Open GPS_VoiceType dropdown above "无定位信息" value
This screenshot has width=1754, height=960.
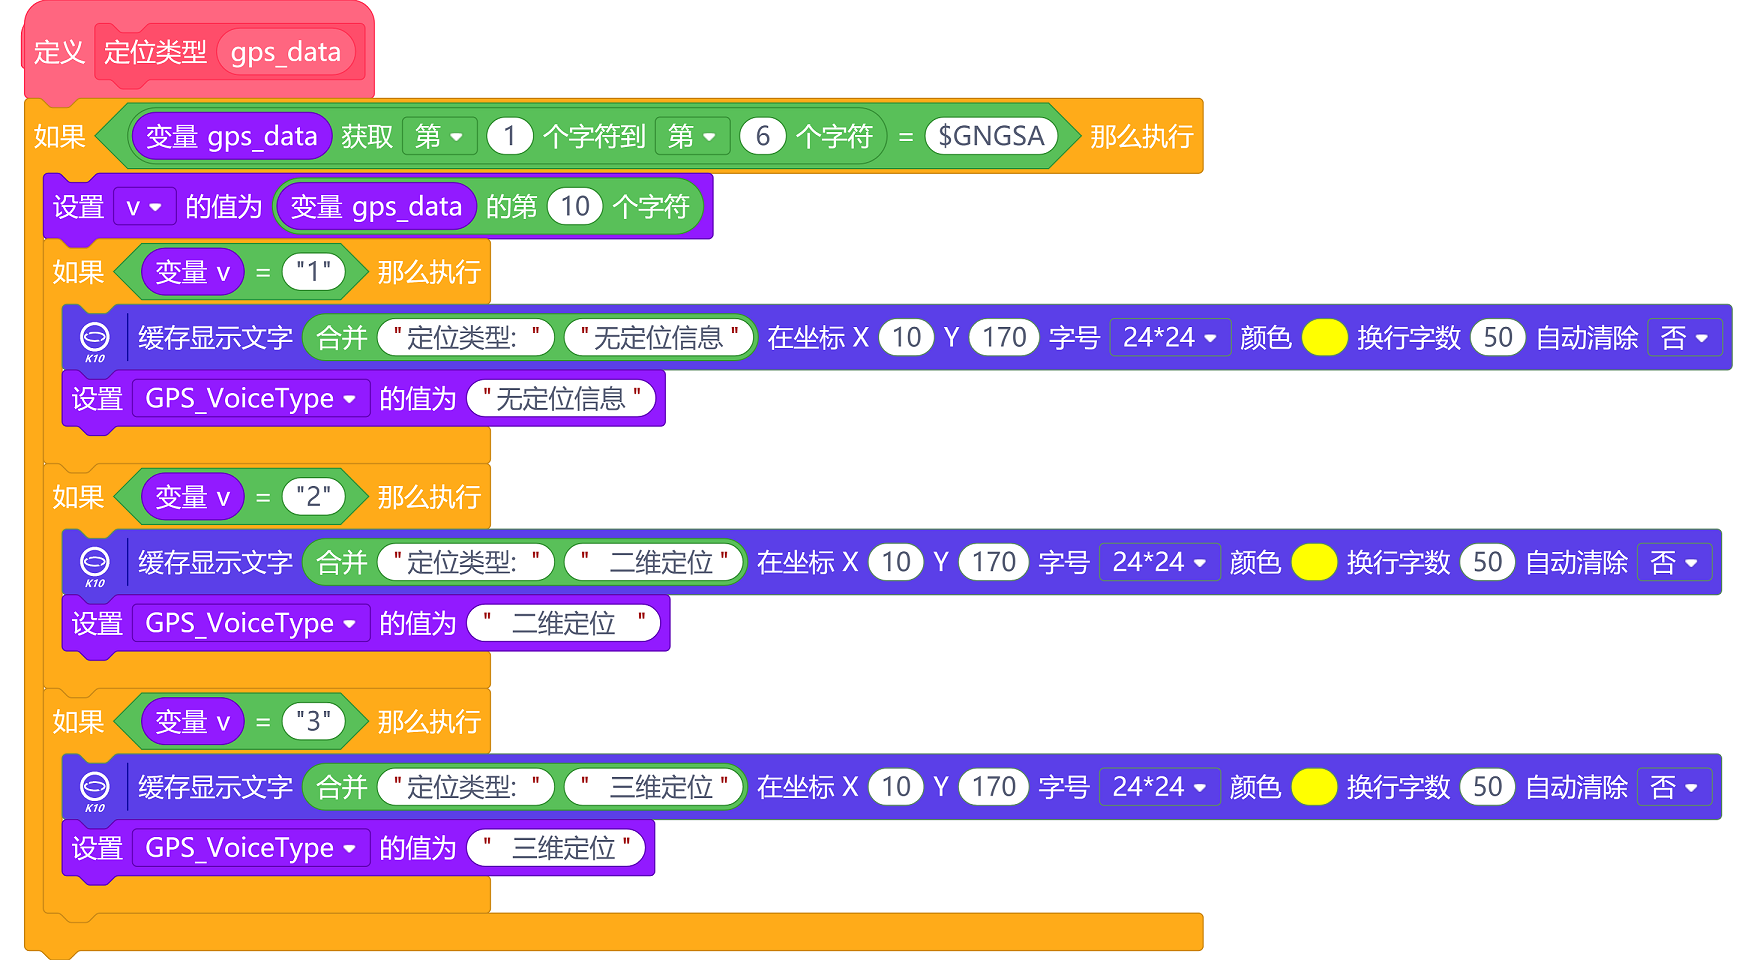pos(250,399)
